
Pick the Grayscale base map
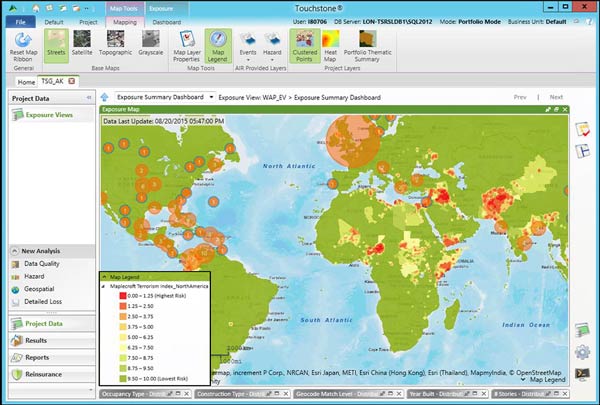pyautogui.click(x=150, y=44)
